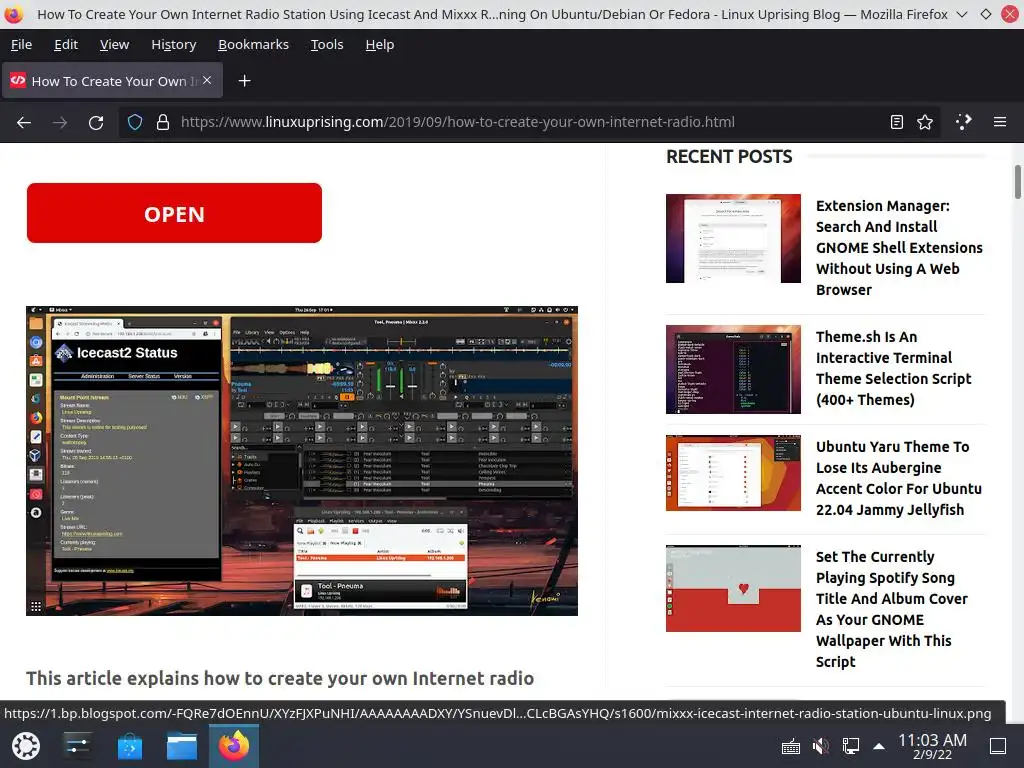Open keyboard layout tray icon
Viewport: 1024px width, 768px height.
791,746
